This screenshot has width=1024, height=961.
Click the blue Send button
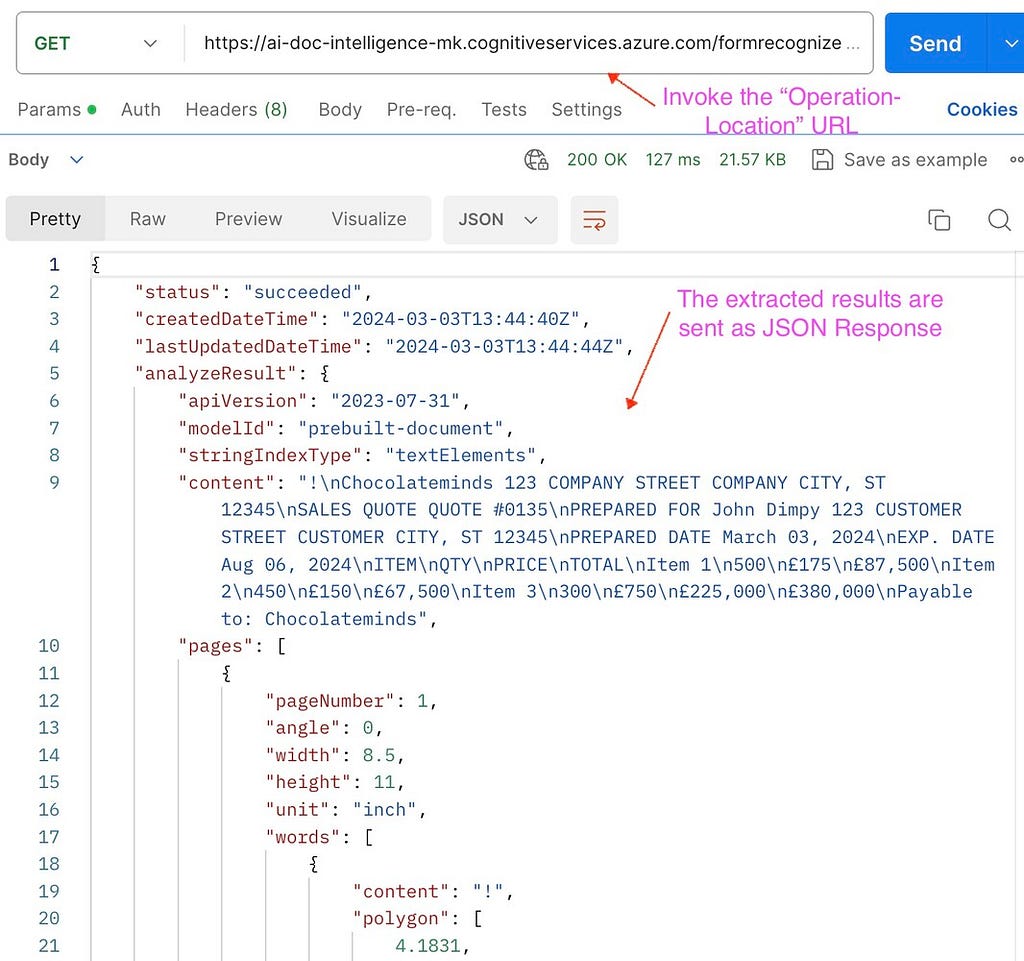935,43
